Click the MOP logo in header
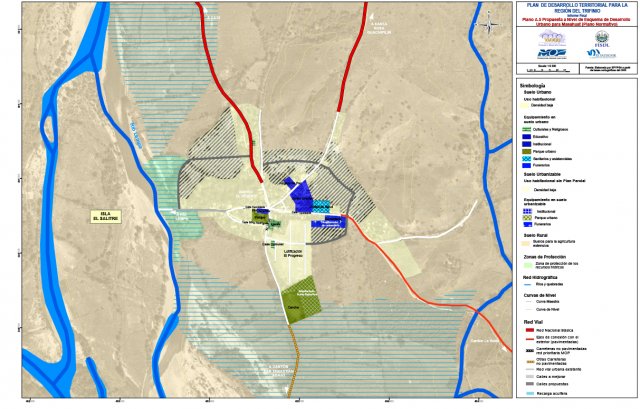This screenshot has height=409, width=640. pos(551,50)
